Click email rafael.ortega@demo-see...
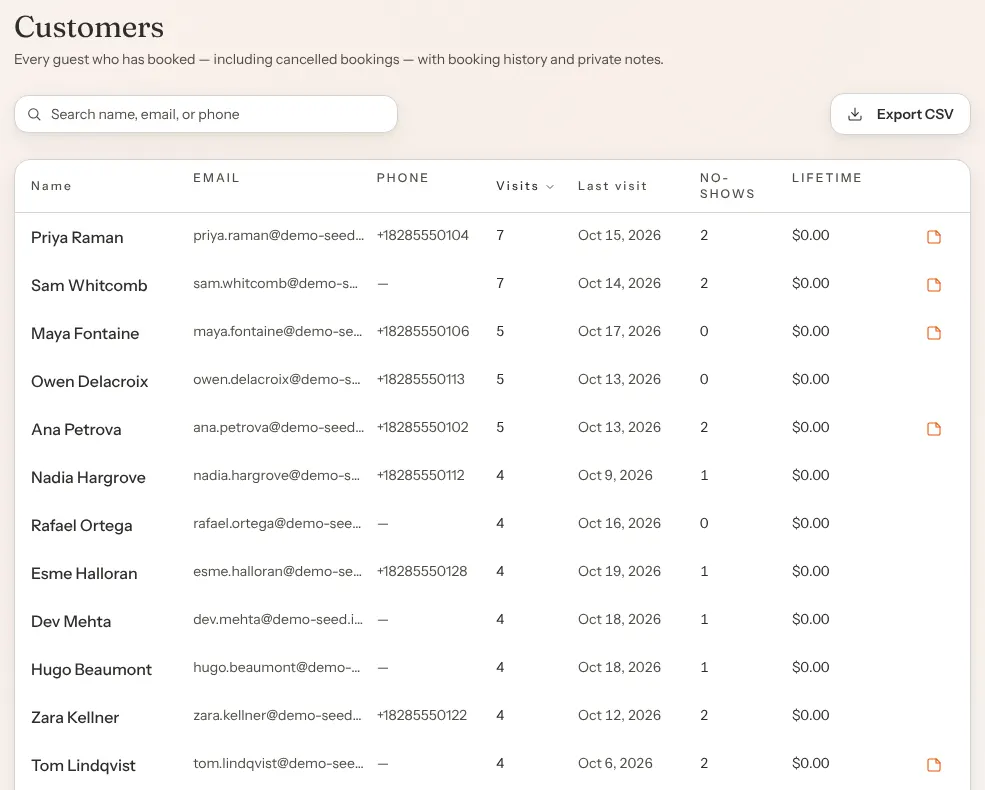 tap(277, 524)
